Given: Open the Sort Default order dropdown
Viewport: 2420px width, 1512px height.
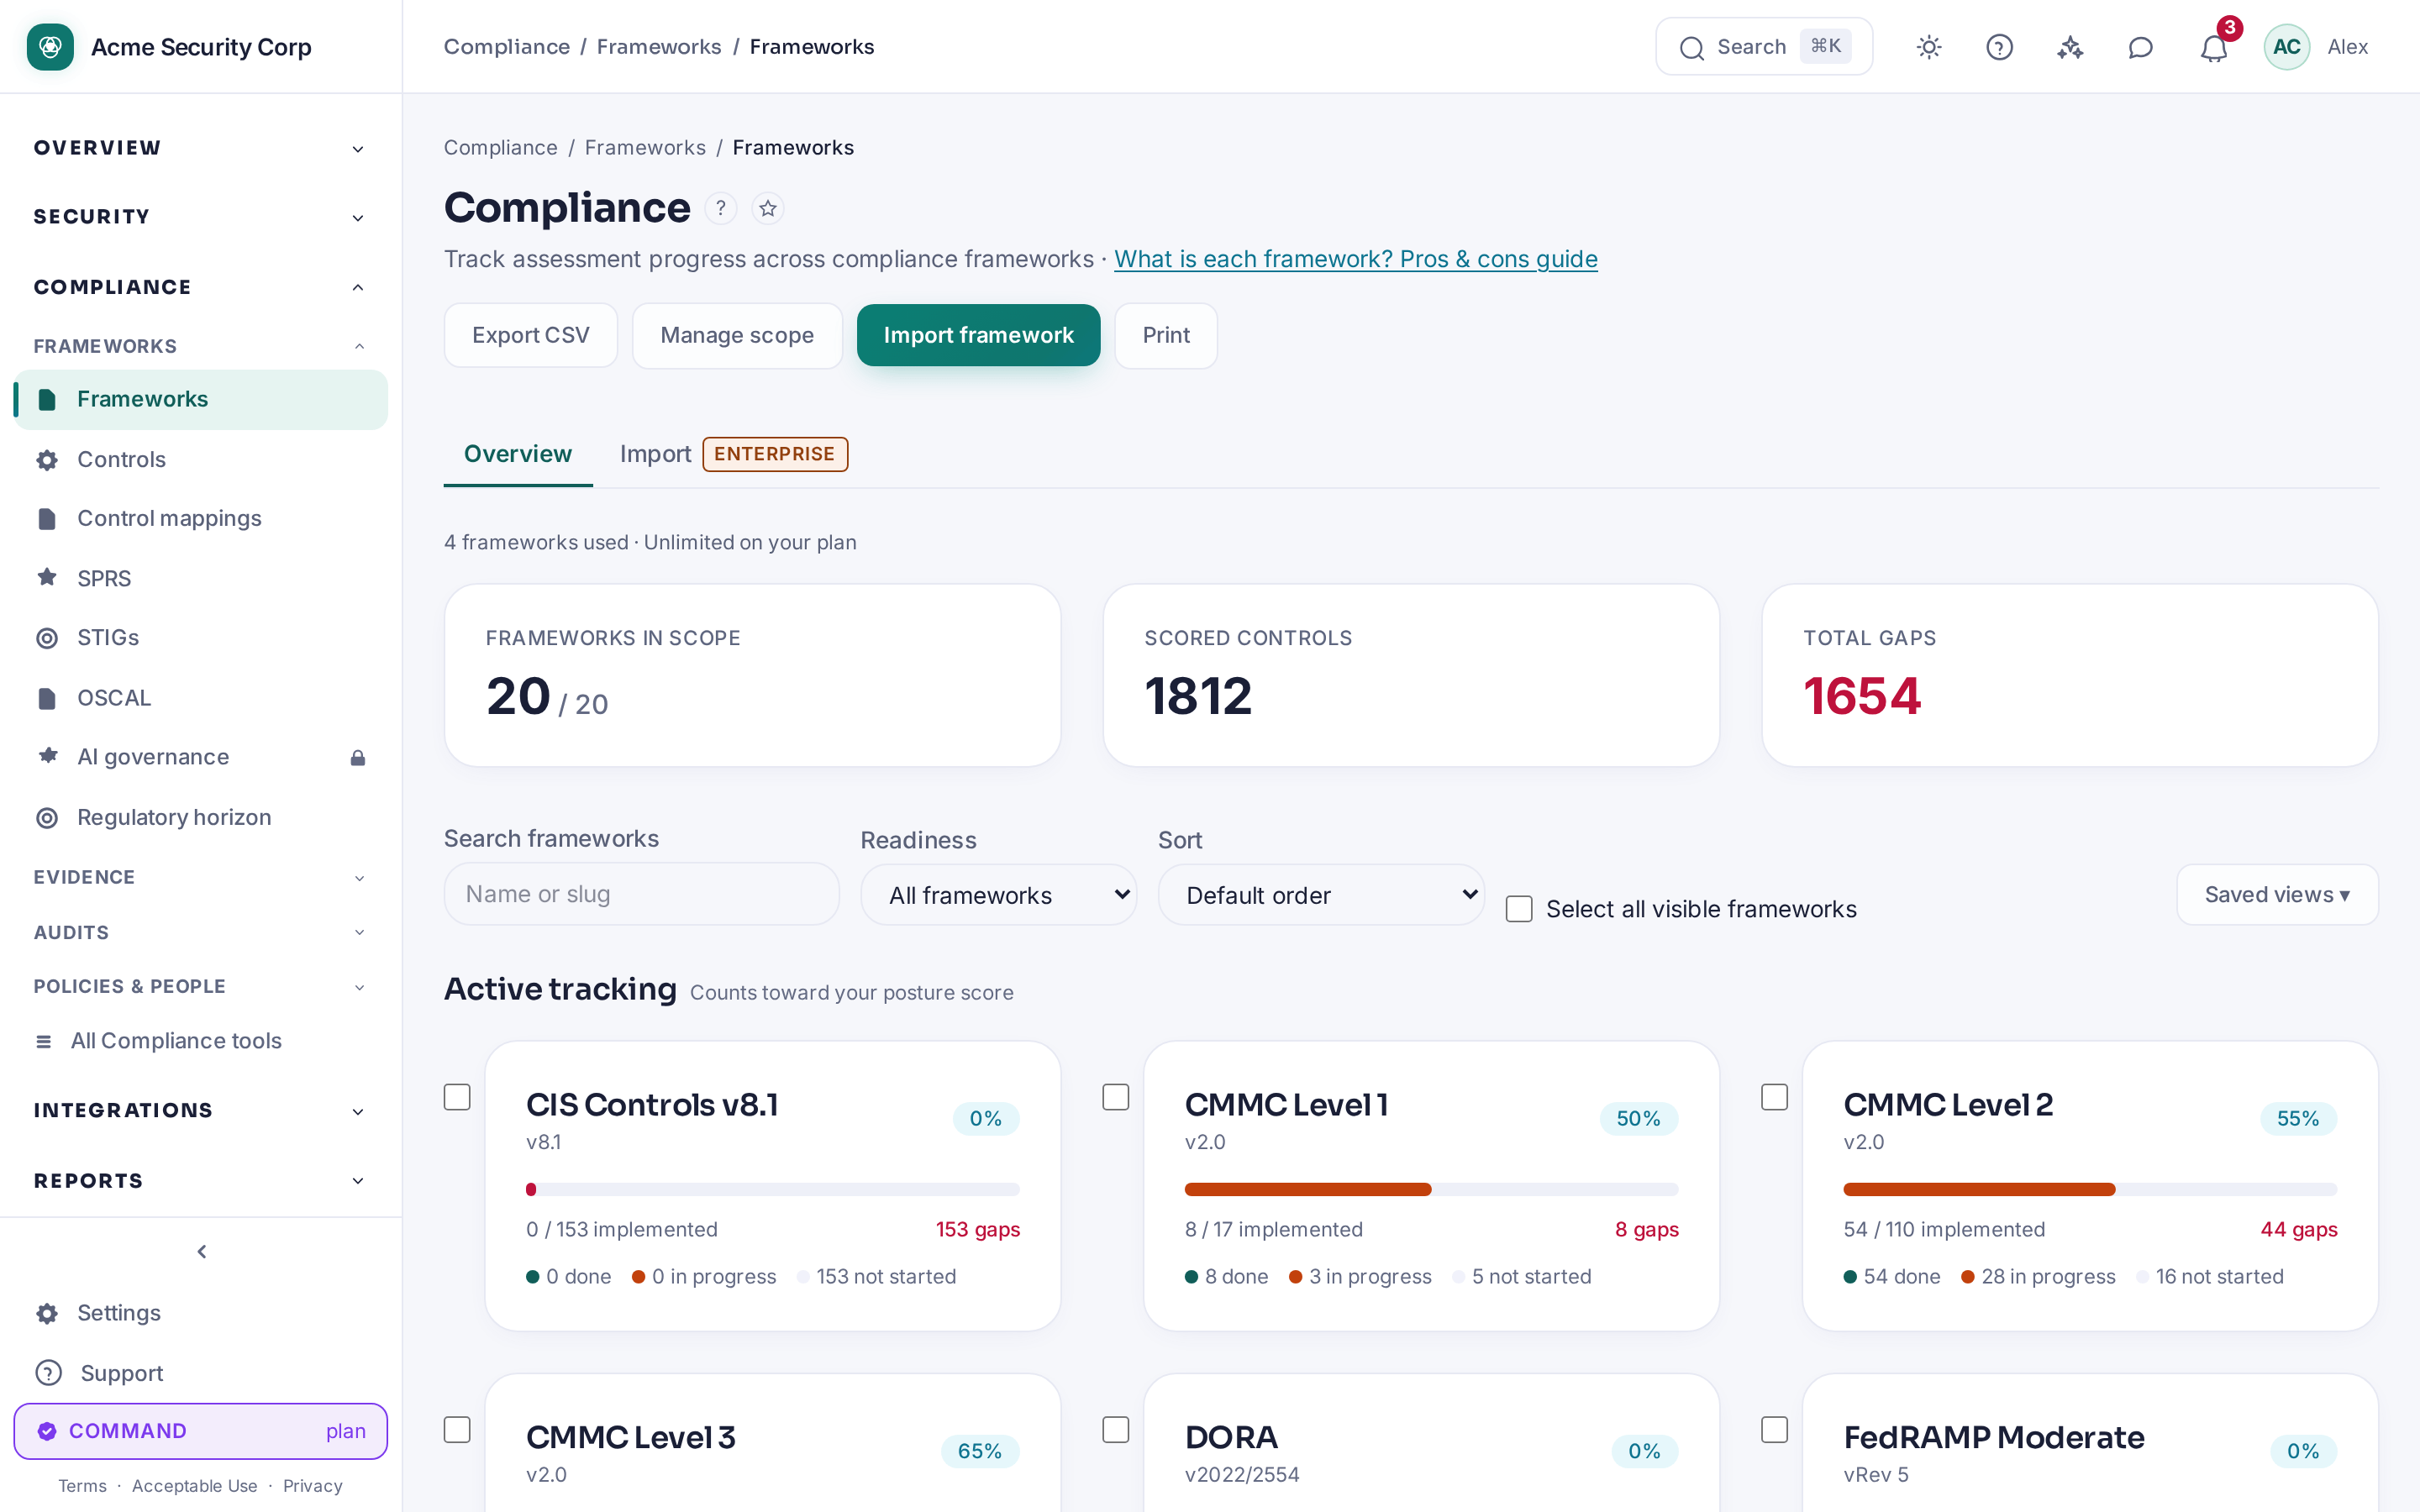Looking at the screenshot, I should point(1321,895).
